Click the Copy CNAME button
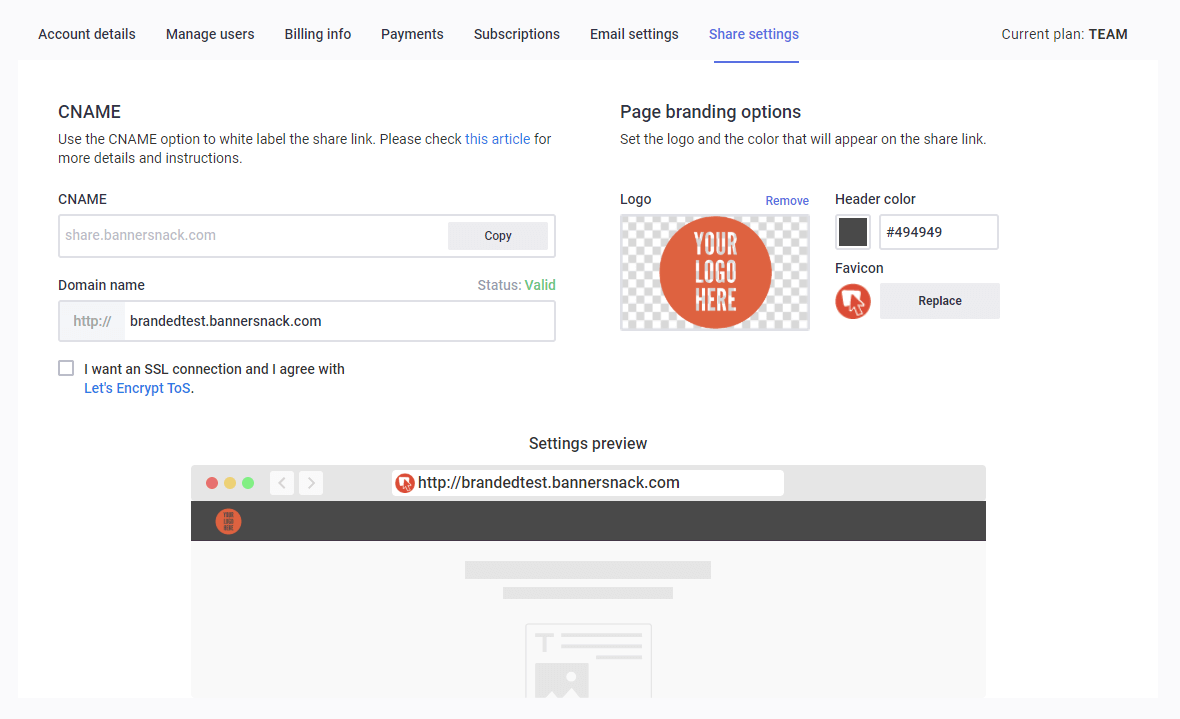 pos(497,236)
